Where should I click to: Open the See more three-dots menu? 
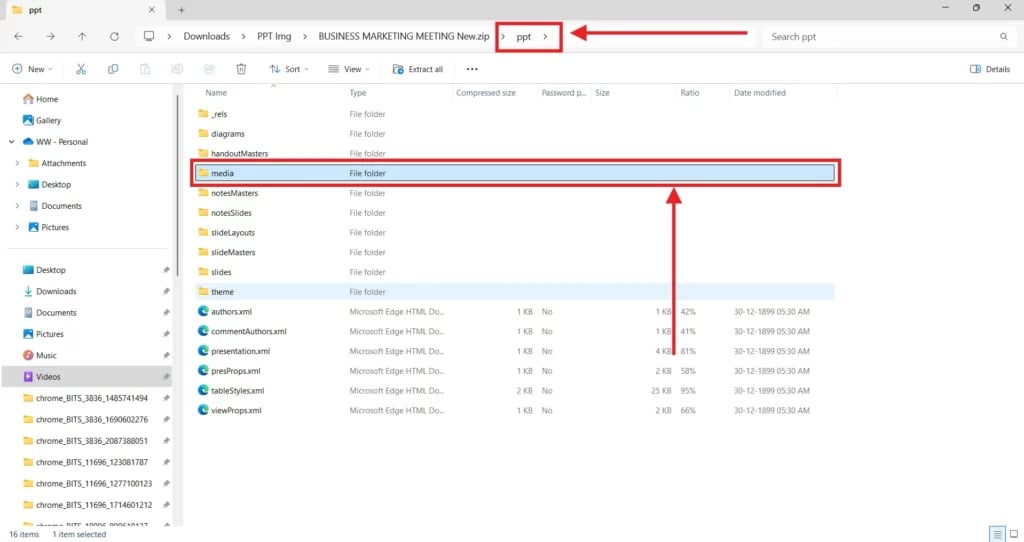[472, 69]
